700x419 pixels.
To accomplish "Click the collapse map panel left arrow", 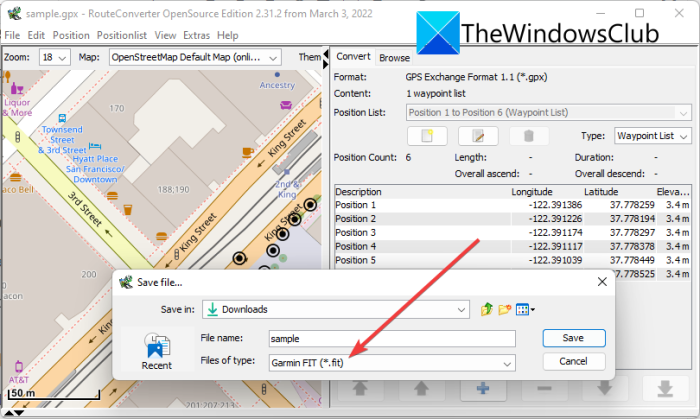I will pos(326,54).
